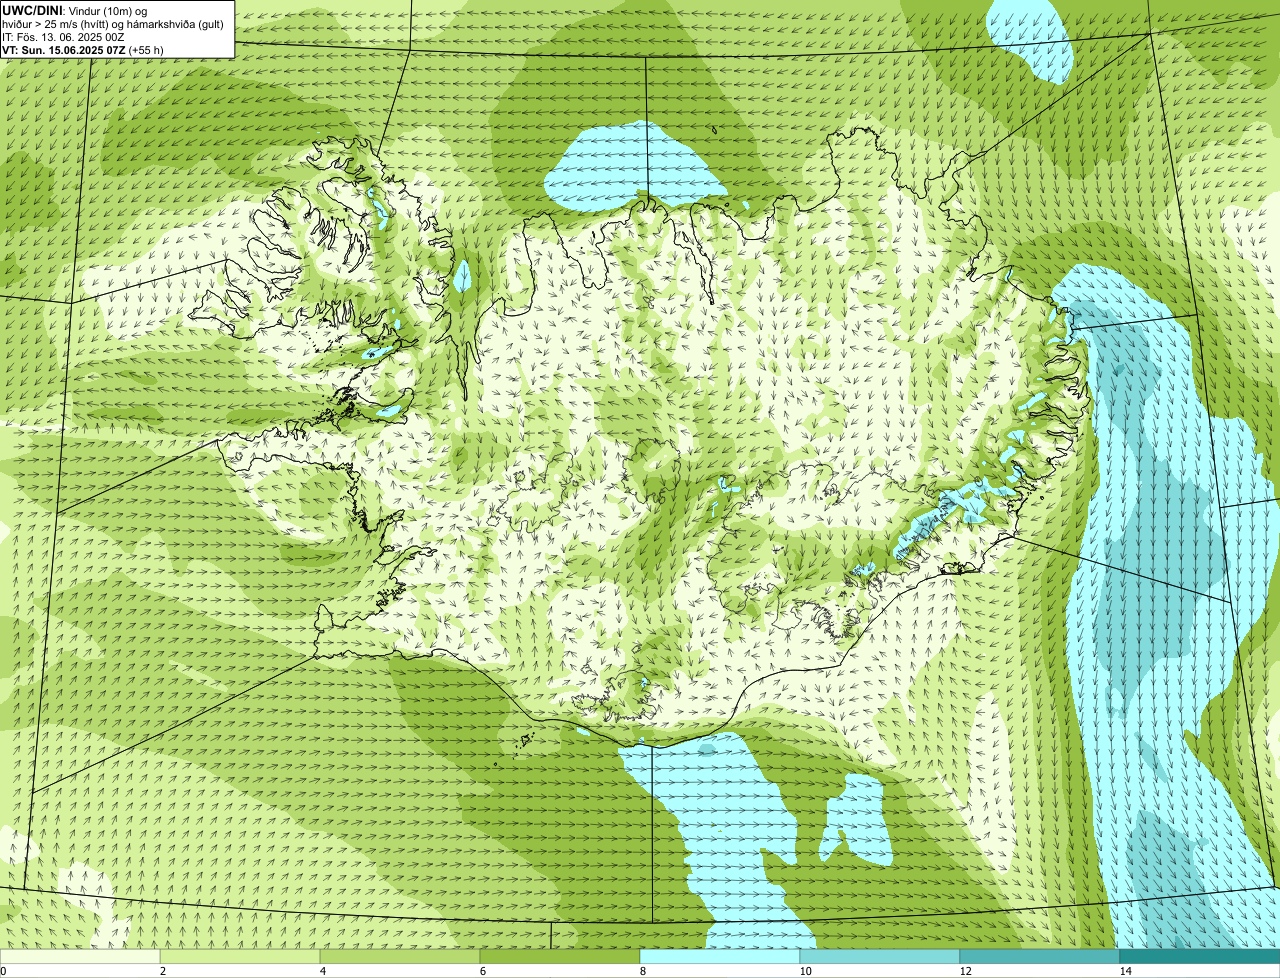
Task: Click the legend value label '2'
Action: pyautogui.click(x=162, y=971)
